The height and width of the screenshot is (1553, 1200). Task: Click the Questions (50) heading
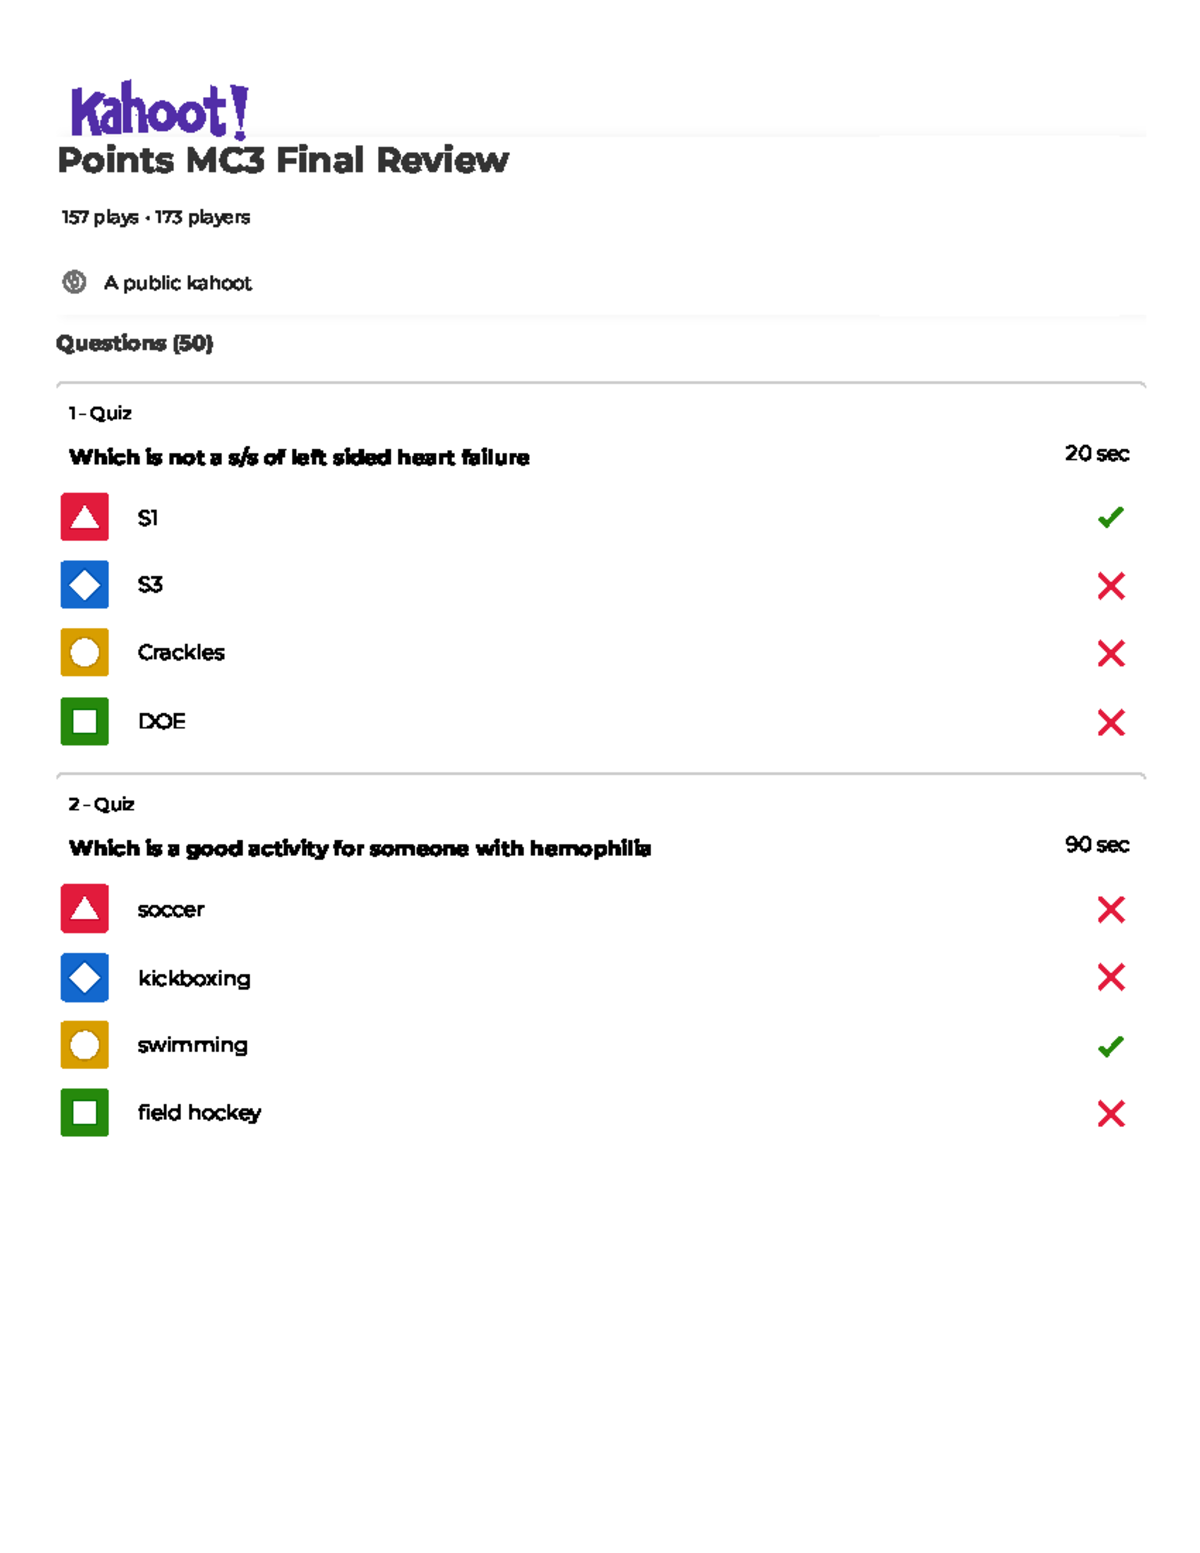135,343
